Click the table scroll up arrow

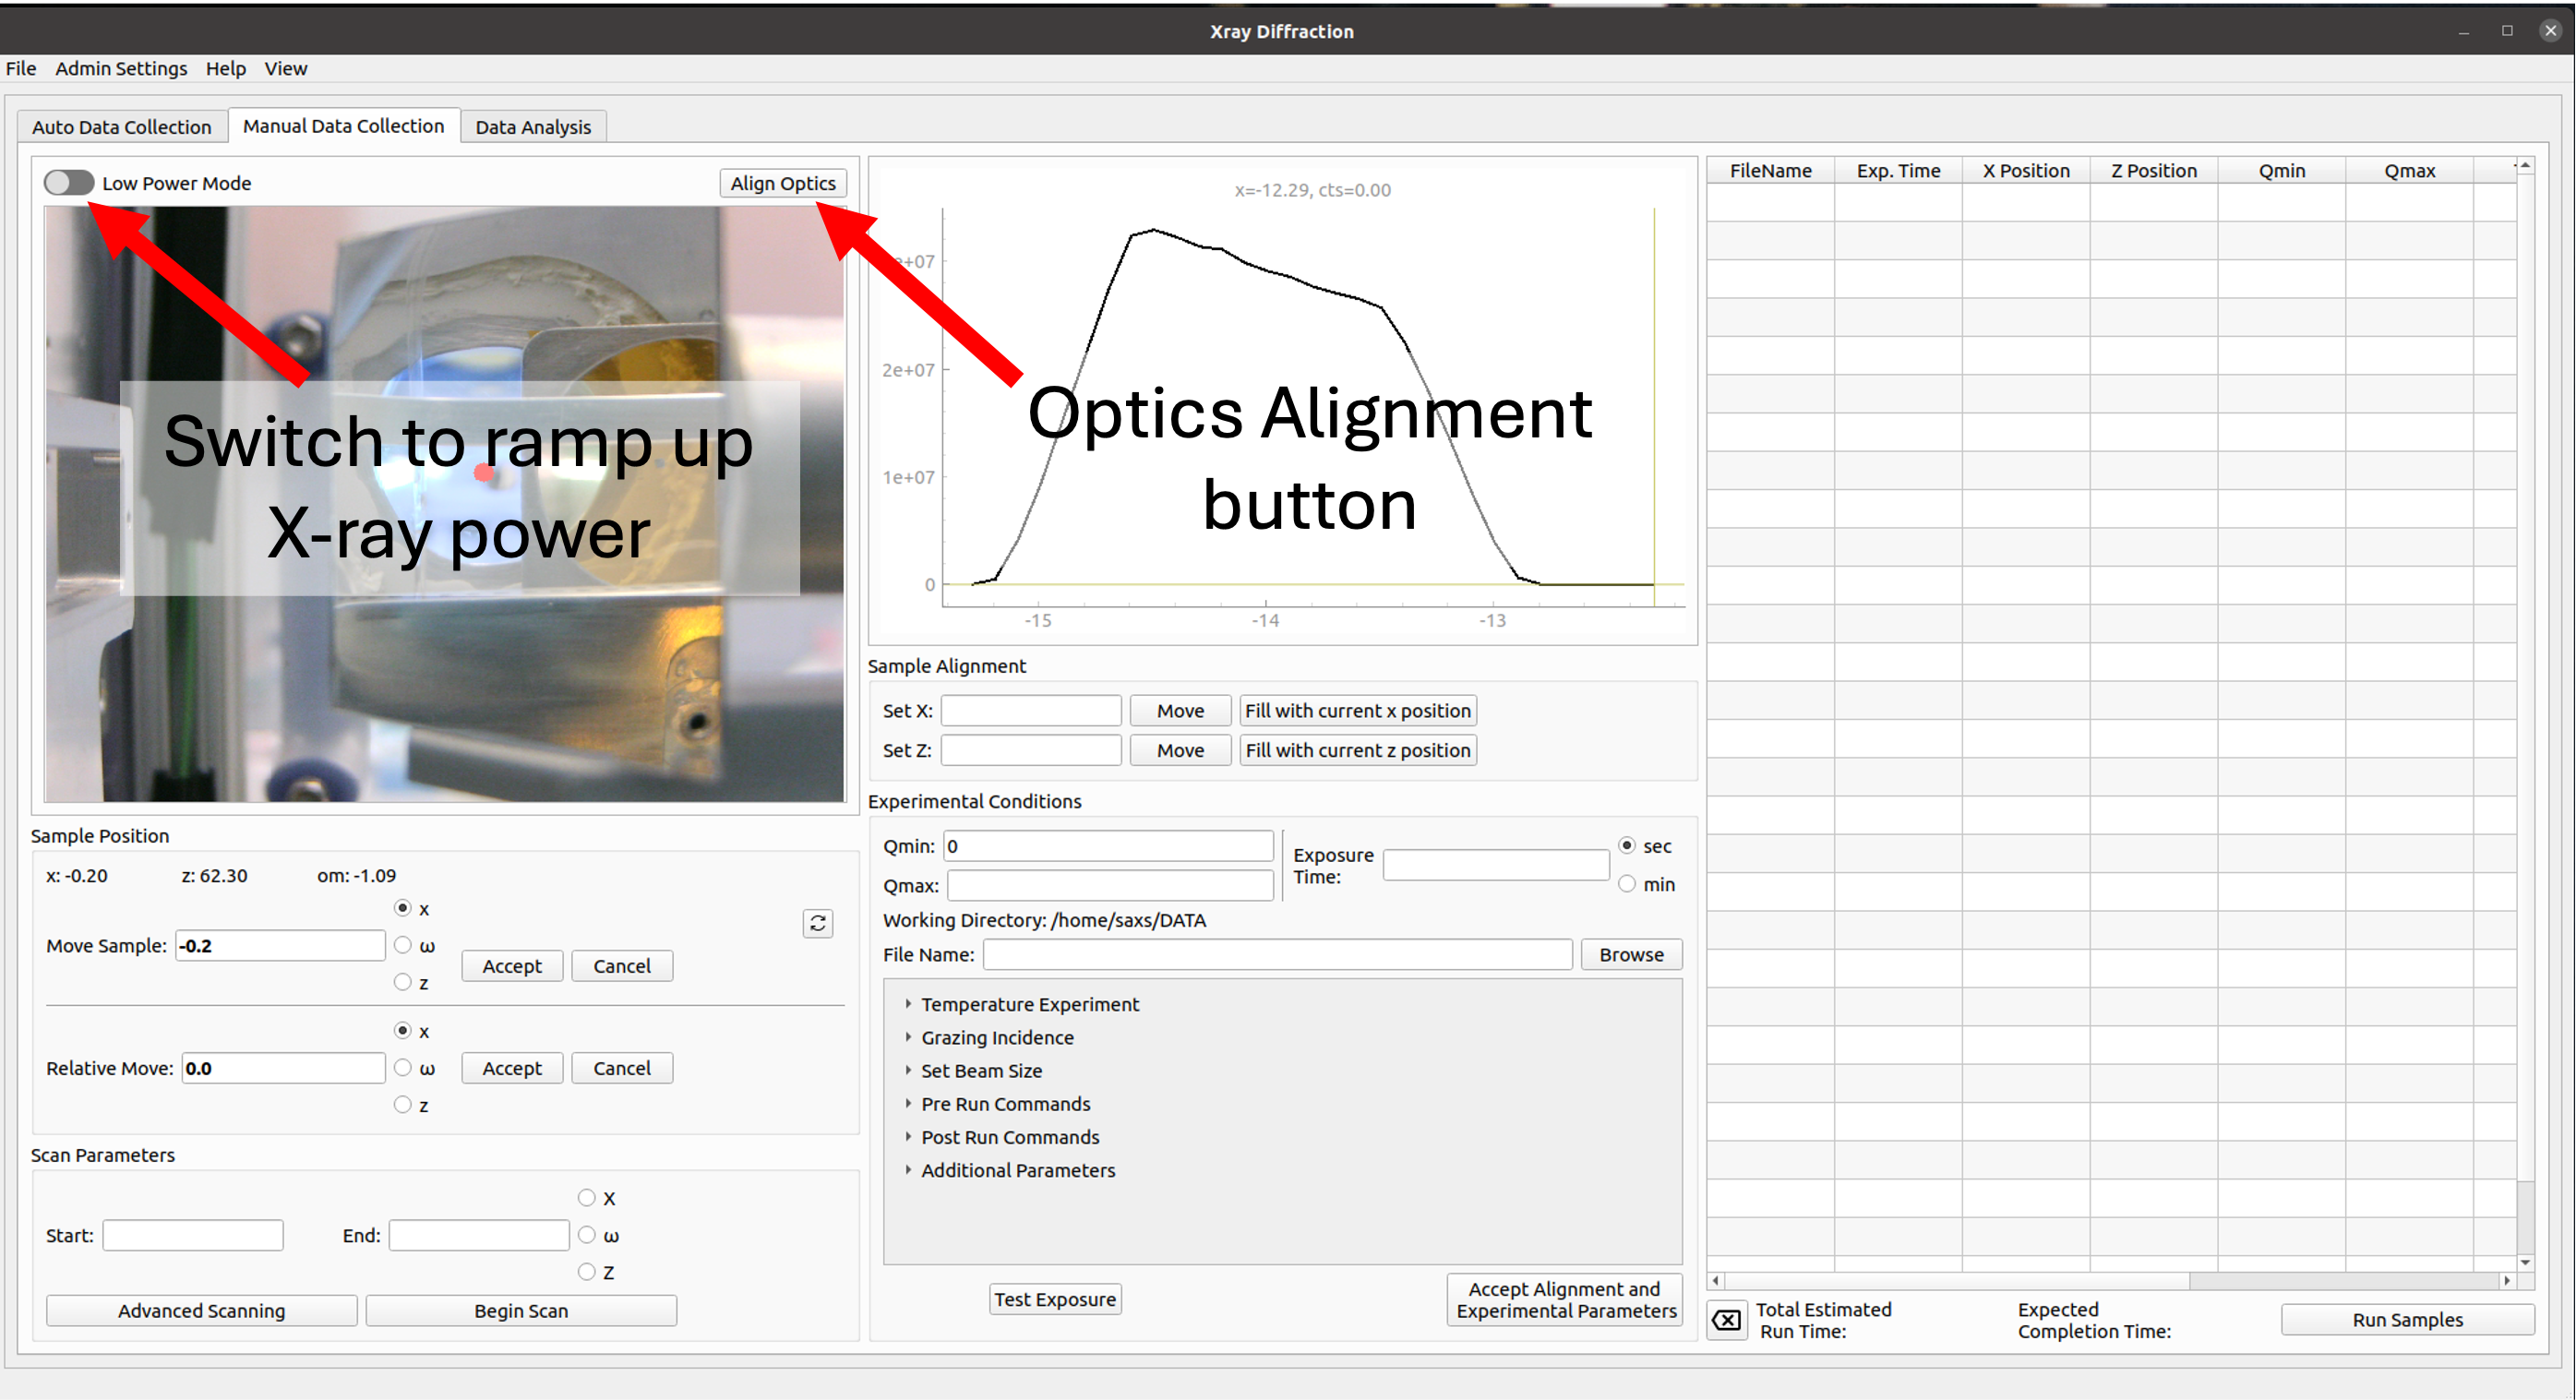(2525, 166)
